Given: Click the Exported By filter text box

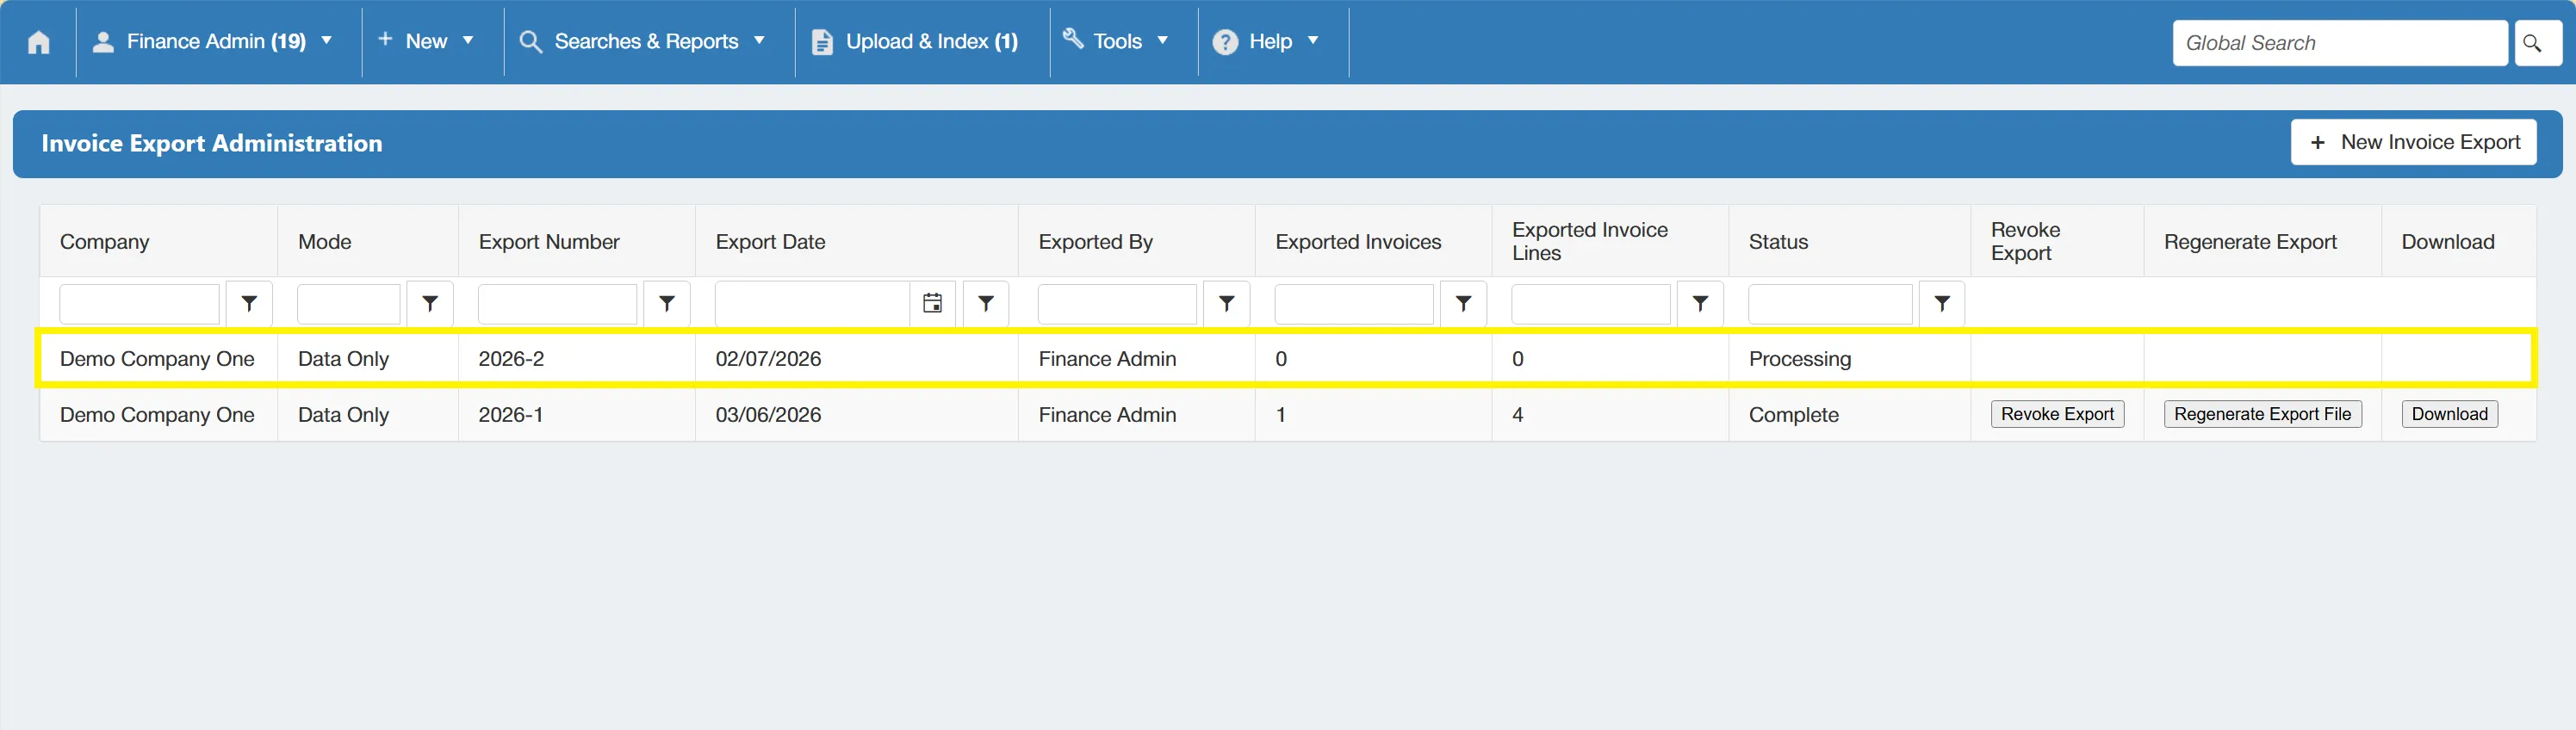Looking at the screenshot, I should [1117, 304].
